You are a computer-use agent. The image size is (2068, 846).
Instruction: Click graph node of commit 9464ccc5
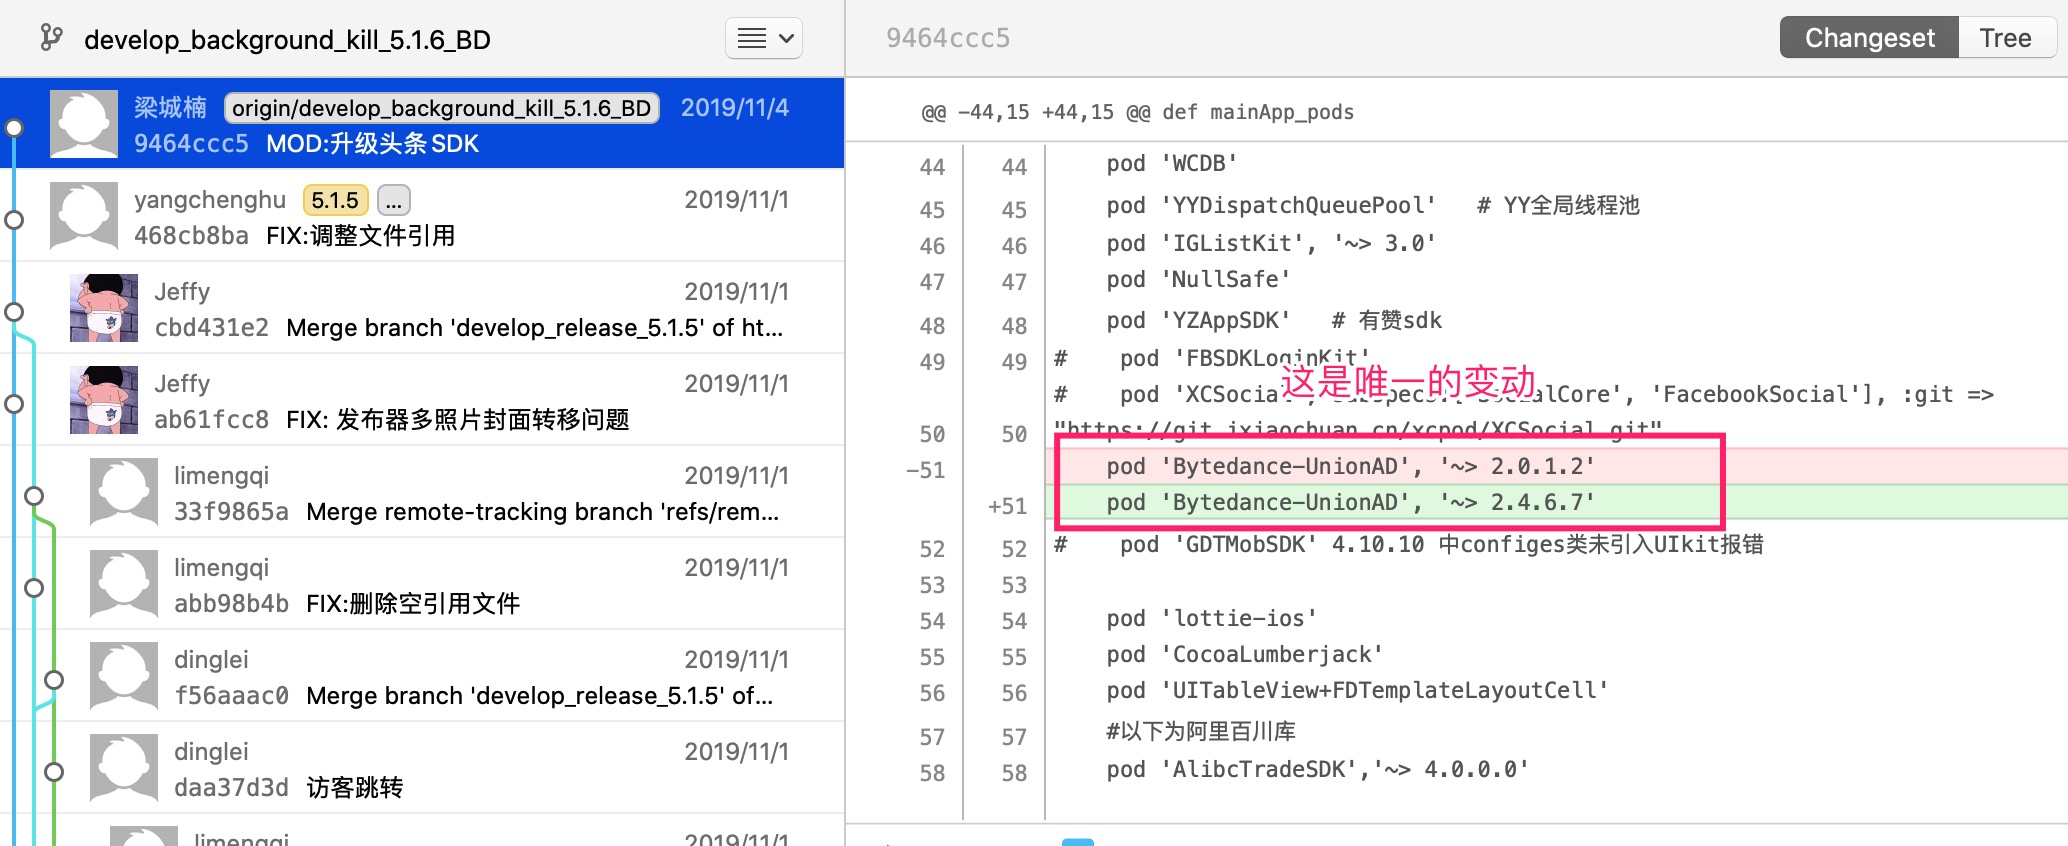pyautogui.click(x=14, y=128)
